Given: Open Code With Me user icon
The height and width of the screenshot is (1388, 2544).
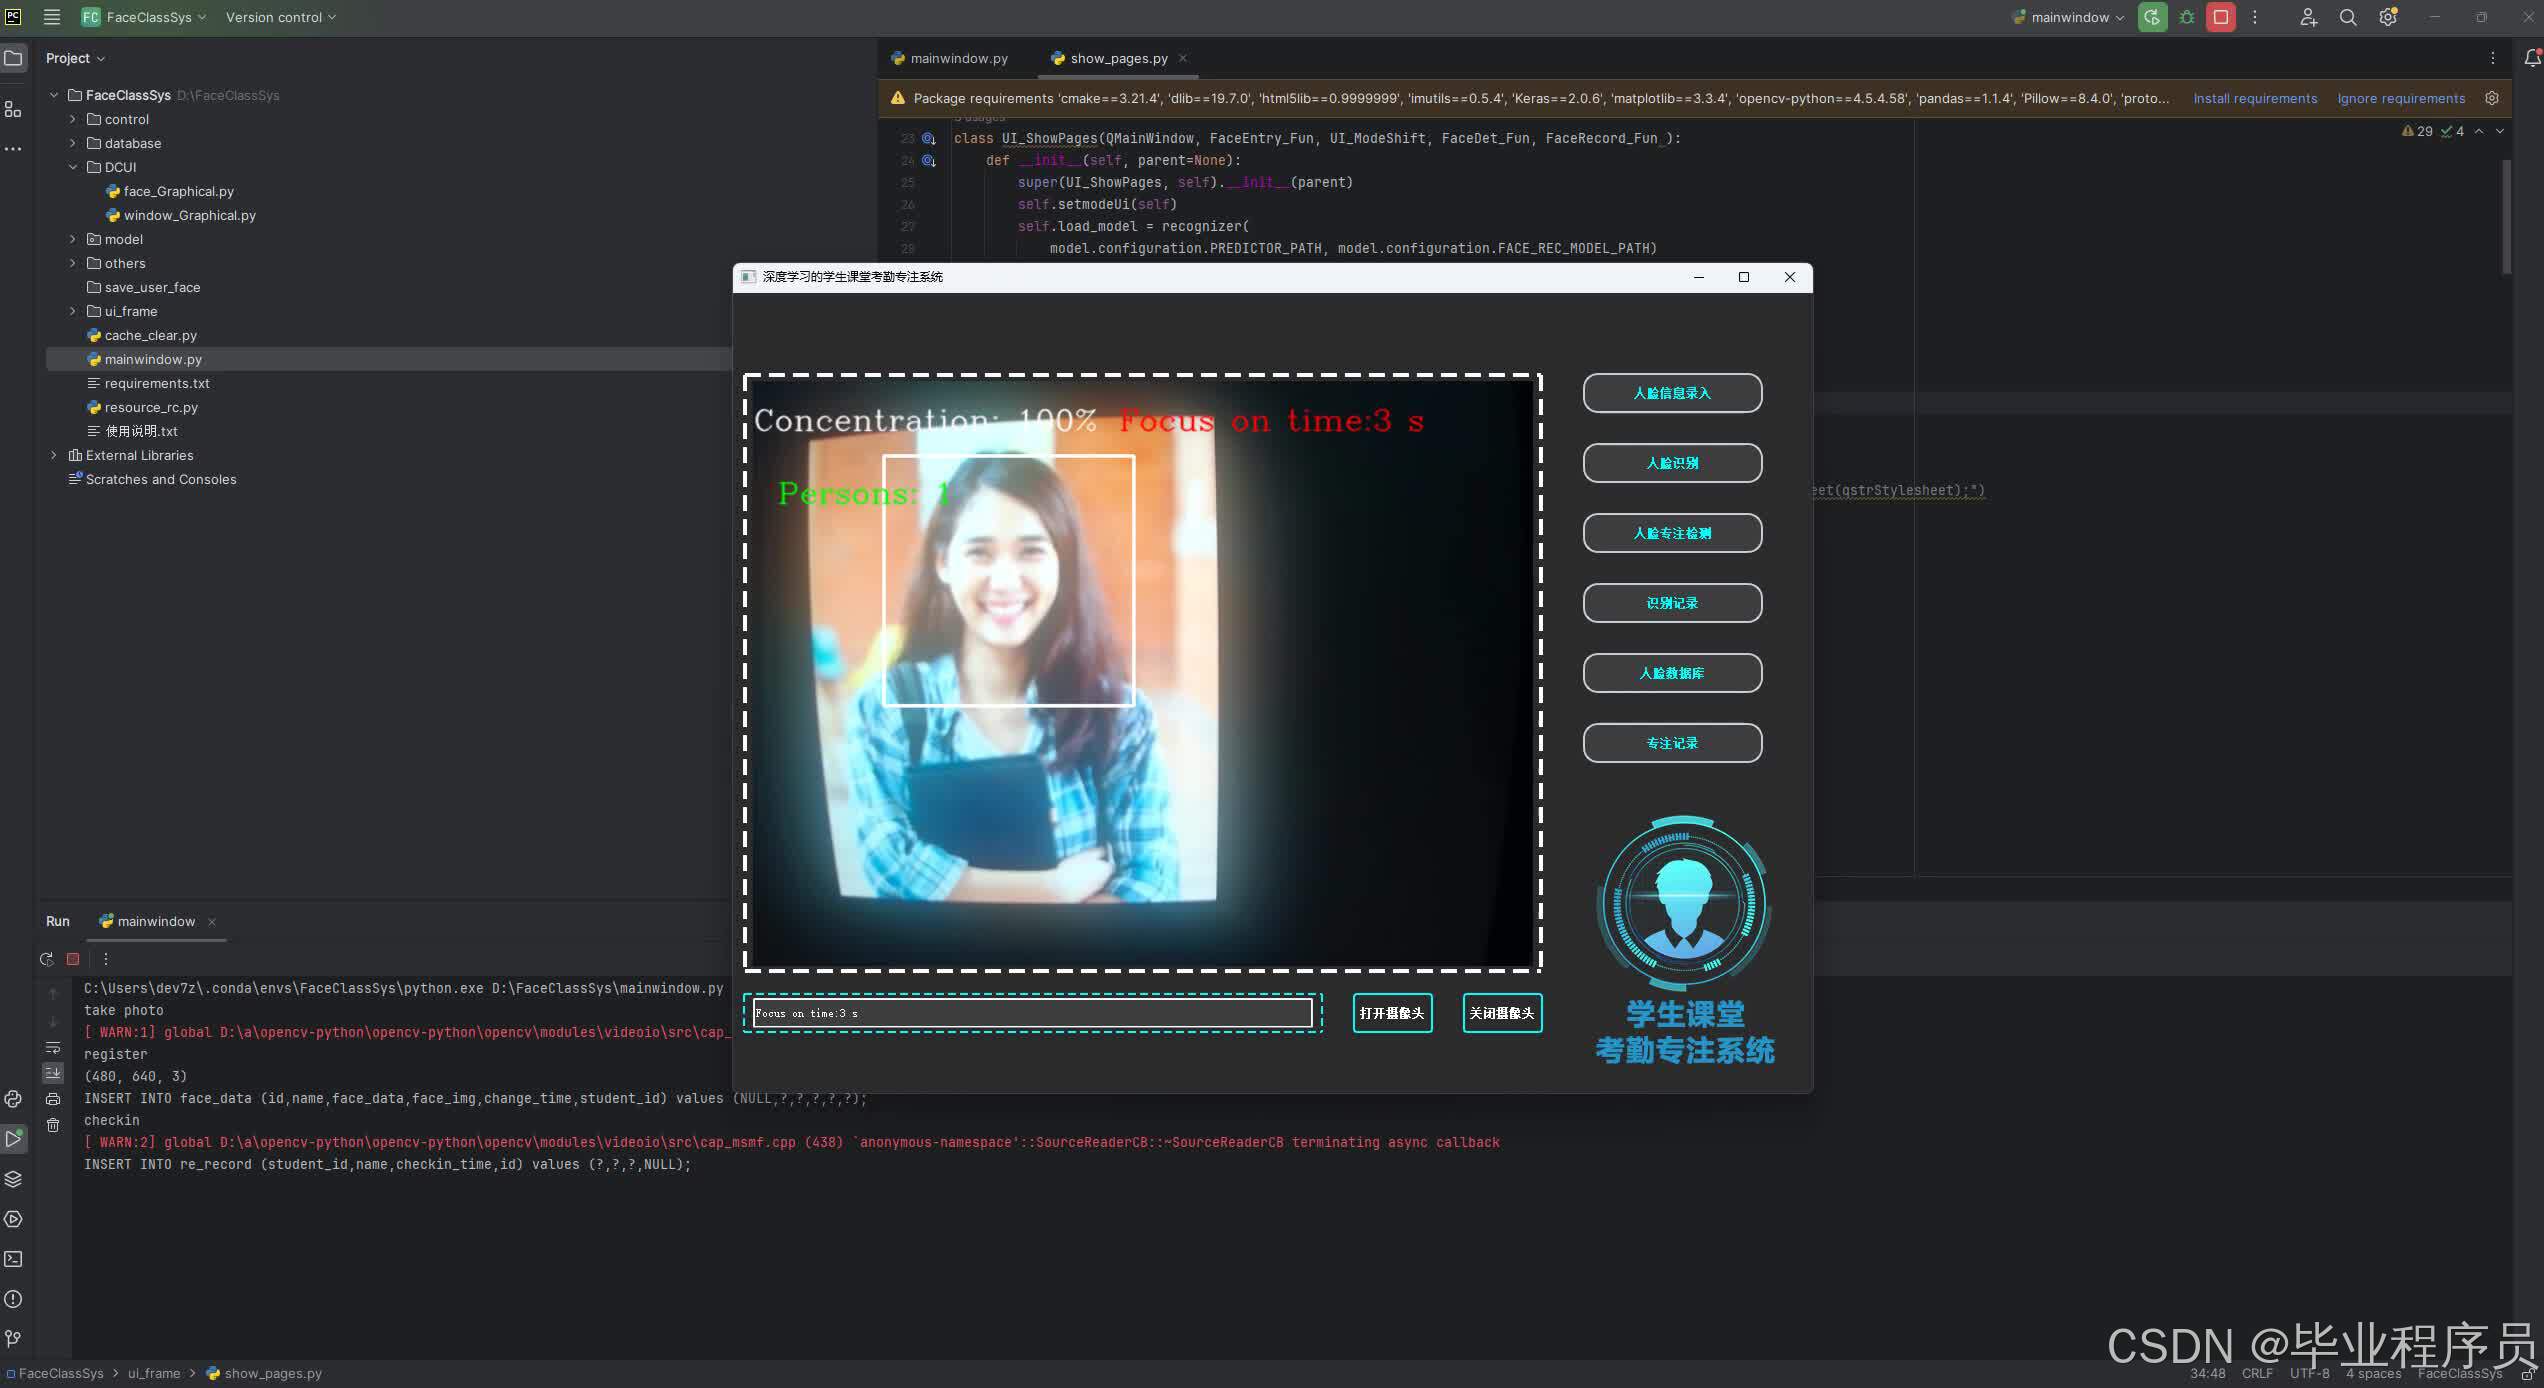Looking at the screenshot, I should [x=2308, y=17].
